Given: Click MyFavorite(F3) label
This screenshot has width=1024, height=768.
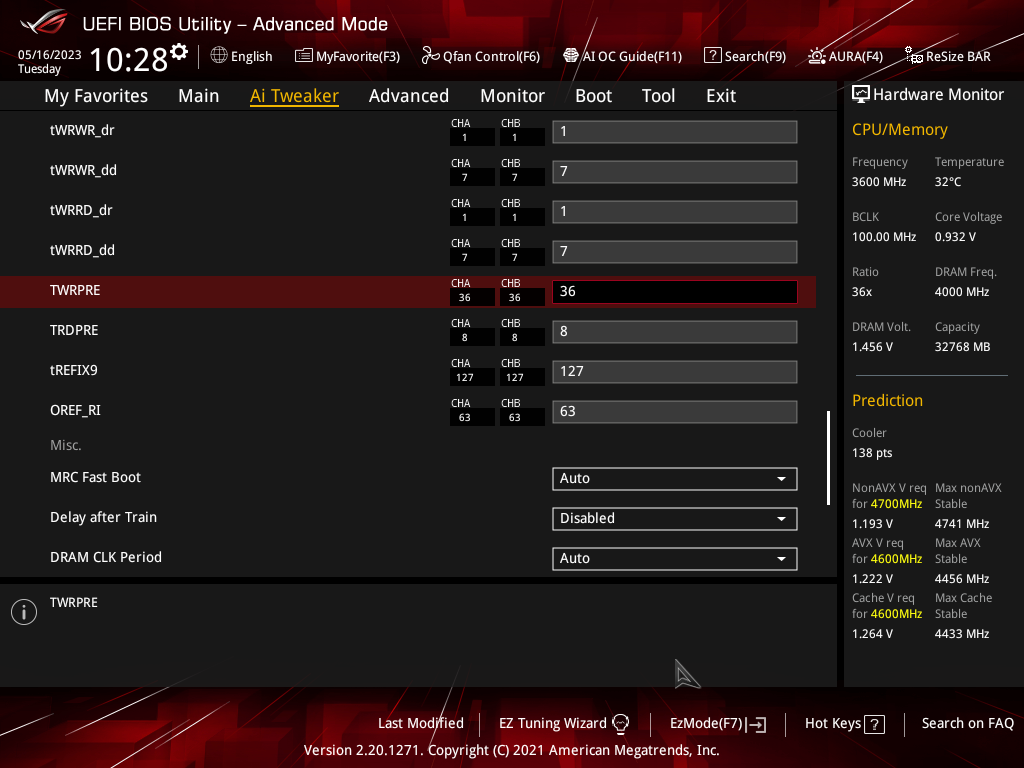Looking at the screenshot, I should click(x=358, y=57).
